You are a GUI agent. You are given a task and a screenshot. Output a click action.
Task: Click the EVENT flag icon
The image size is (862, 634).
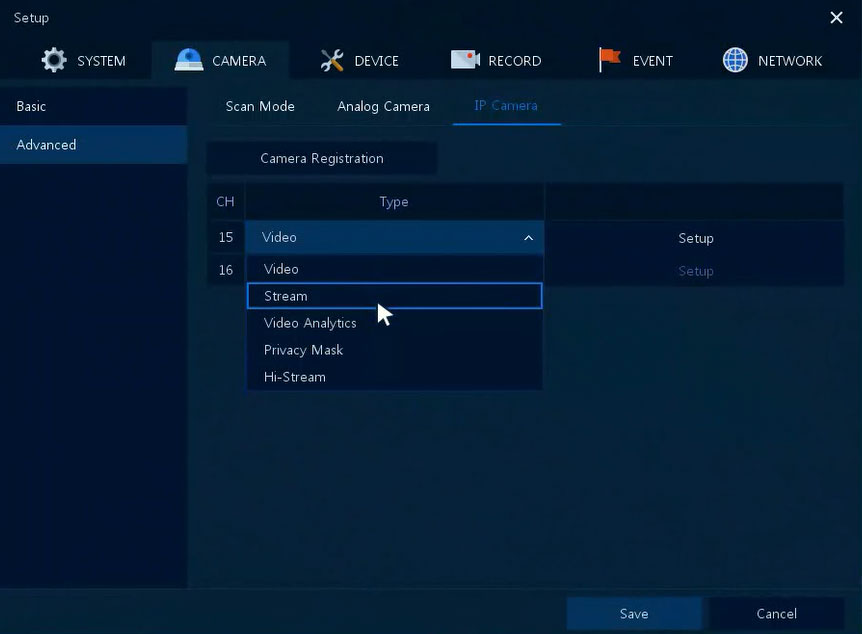point(609,61)
